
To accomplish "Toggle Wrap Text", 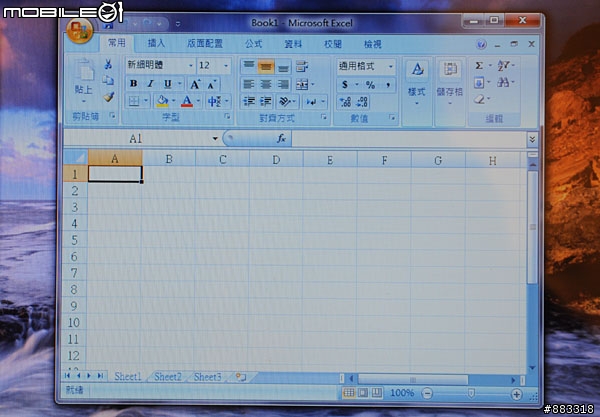I will pyautogui.click(x=302, y=67).
